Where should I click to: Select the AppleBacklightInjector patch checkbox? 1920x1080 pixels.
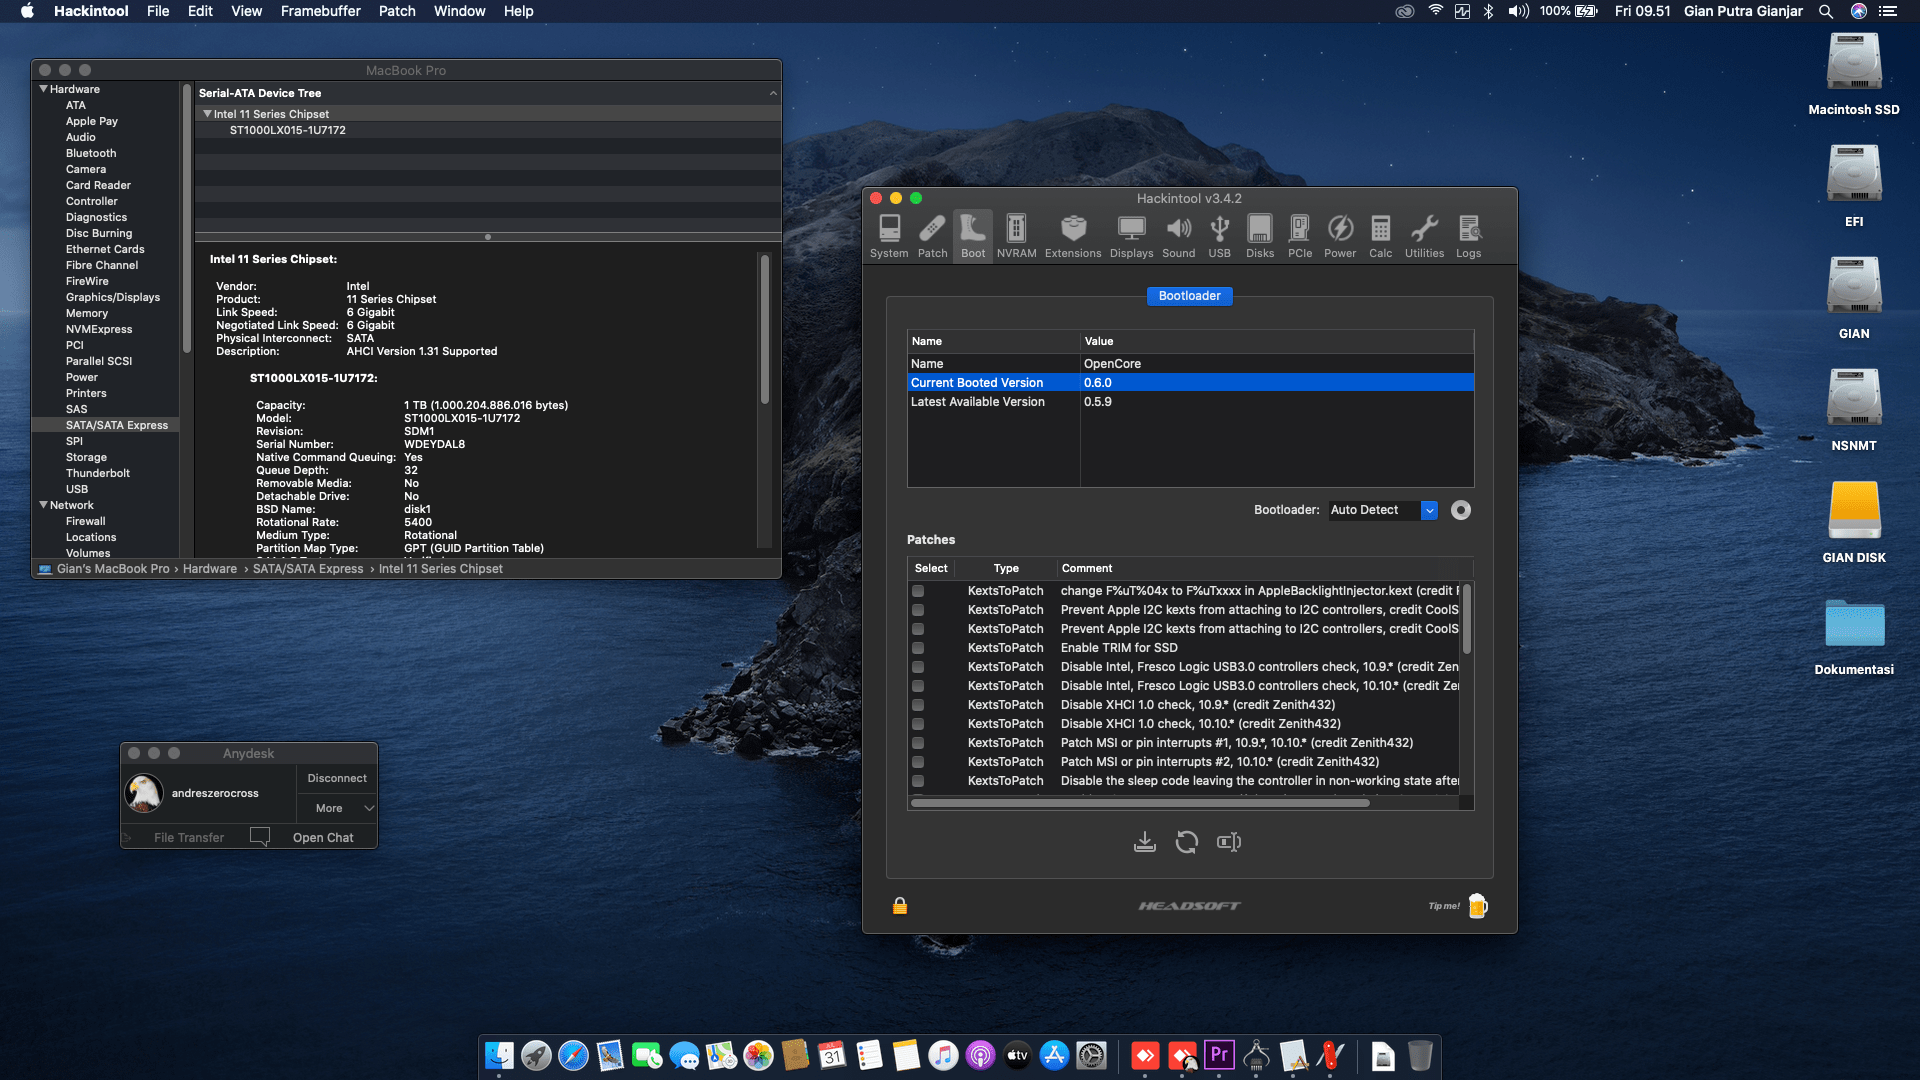point(918,591)
